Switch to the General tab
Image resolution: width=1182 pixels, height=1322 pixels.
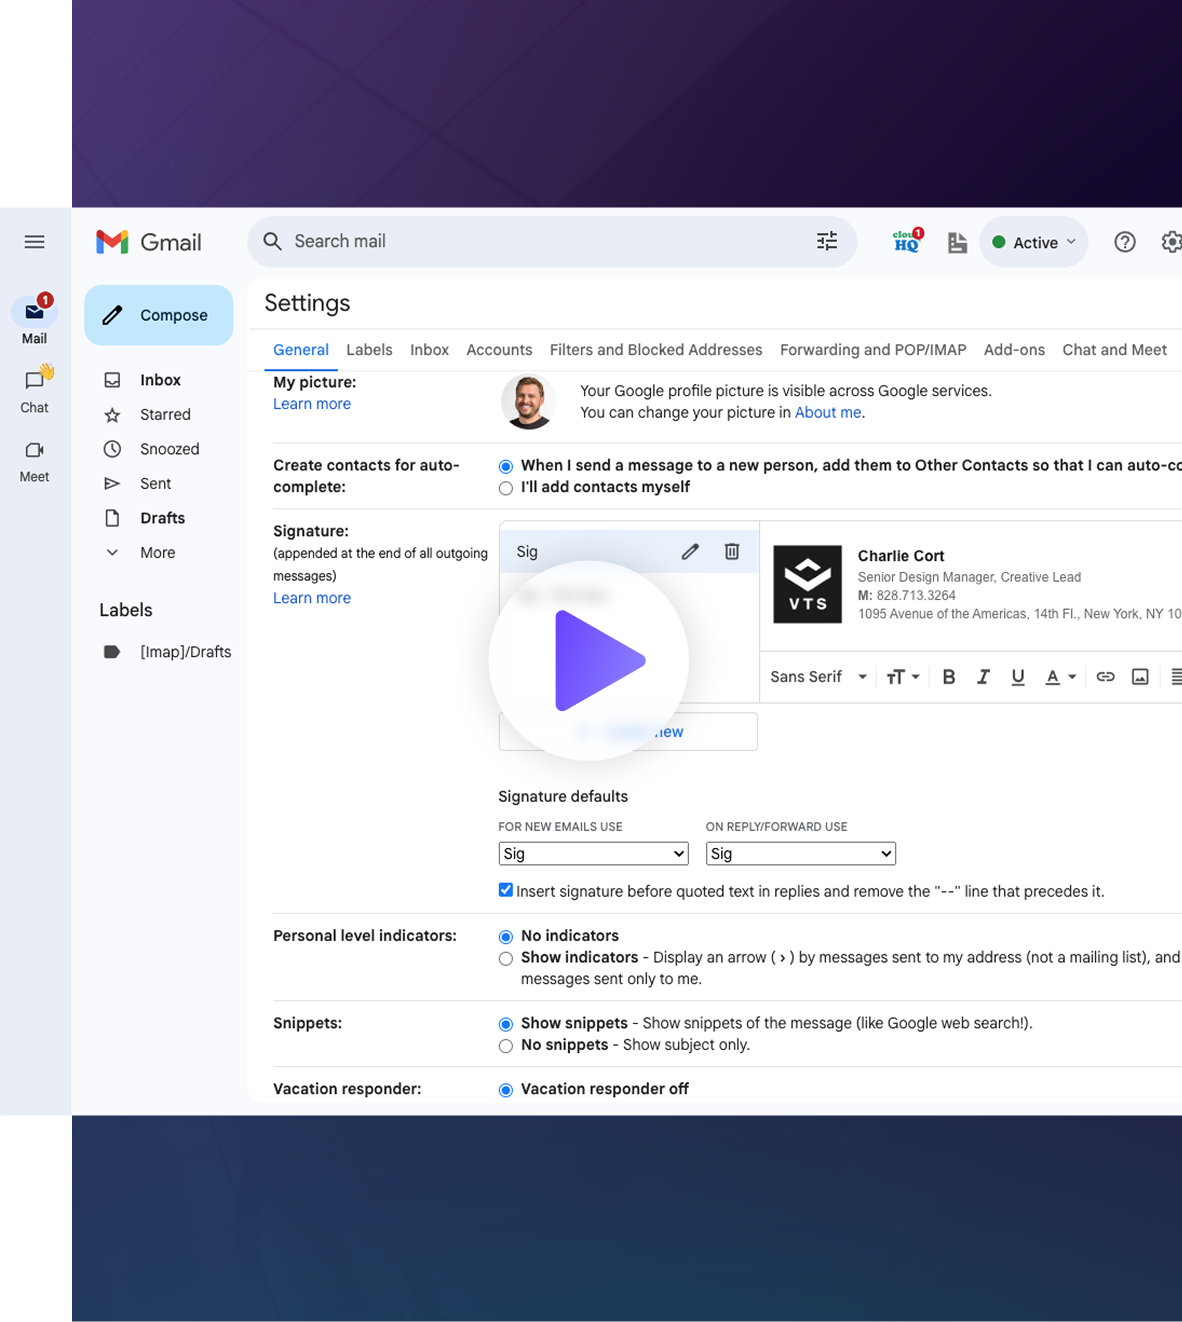point(301,350)
